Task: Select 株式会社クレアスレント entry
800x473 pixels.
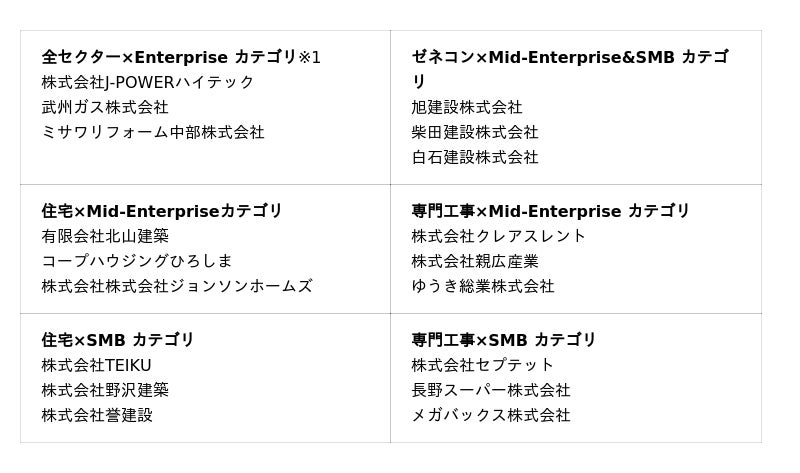Action: 498,236
